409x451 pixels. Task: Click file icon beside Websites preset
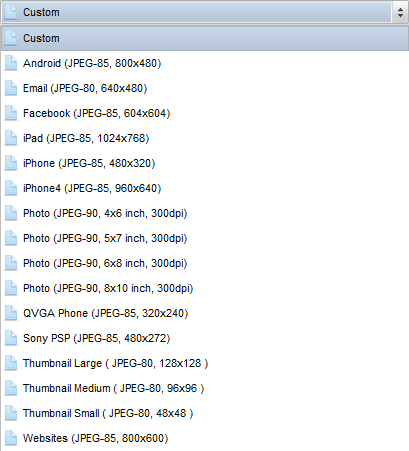tap(11, 438)
